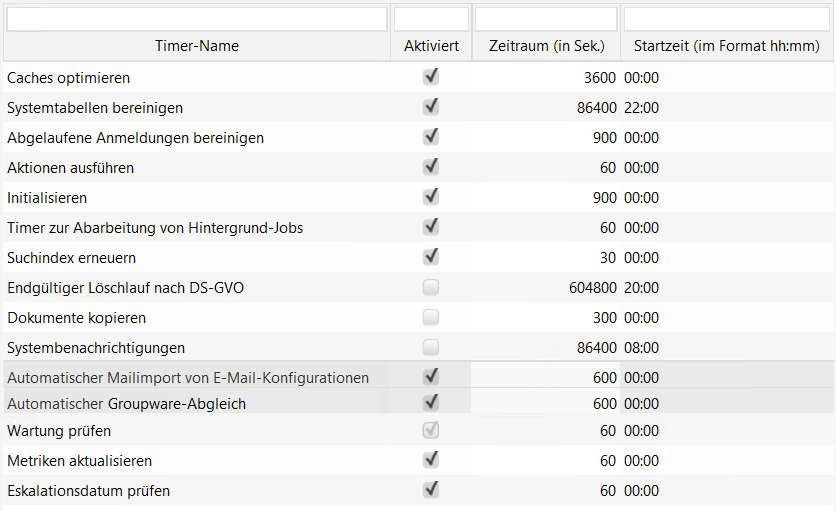The width and height of the screenshot is (836, 512).
Task: Disable the Suchindex erneuern checkbox
Action: (x=431, y=257)
